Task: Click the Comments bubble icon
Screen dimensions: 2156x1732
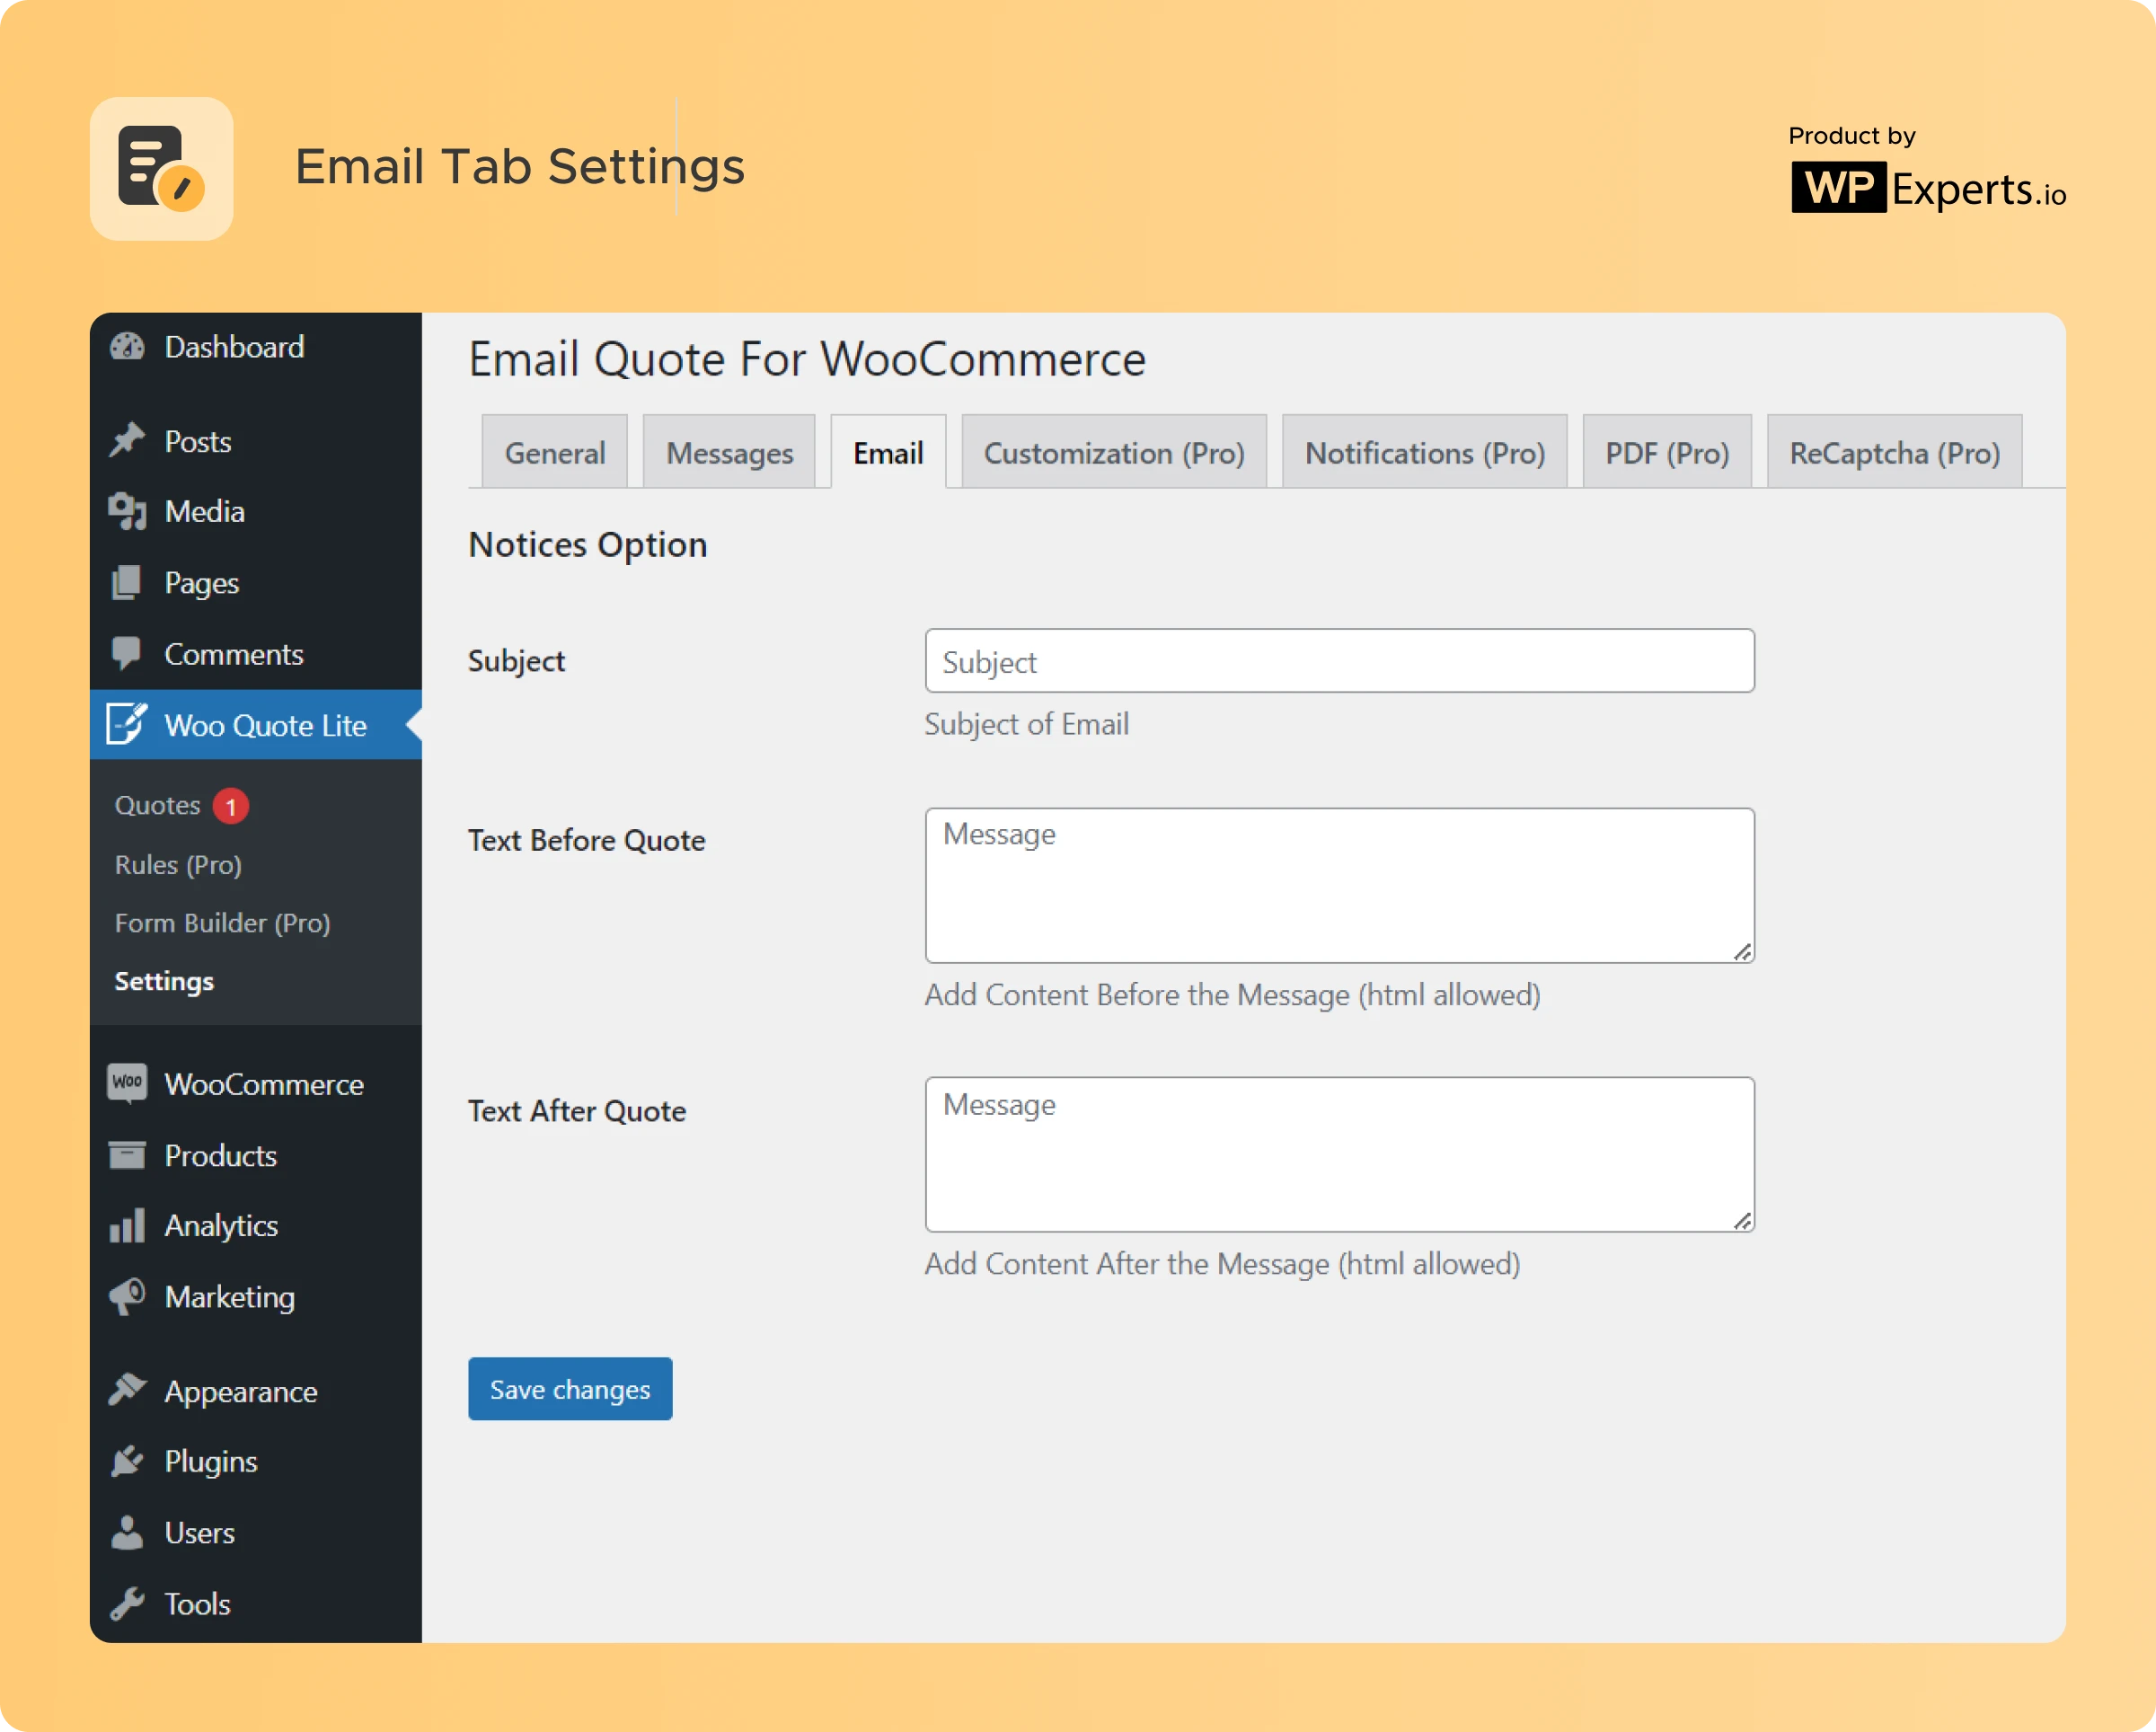Action: 127,654
